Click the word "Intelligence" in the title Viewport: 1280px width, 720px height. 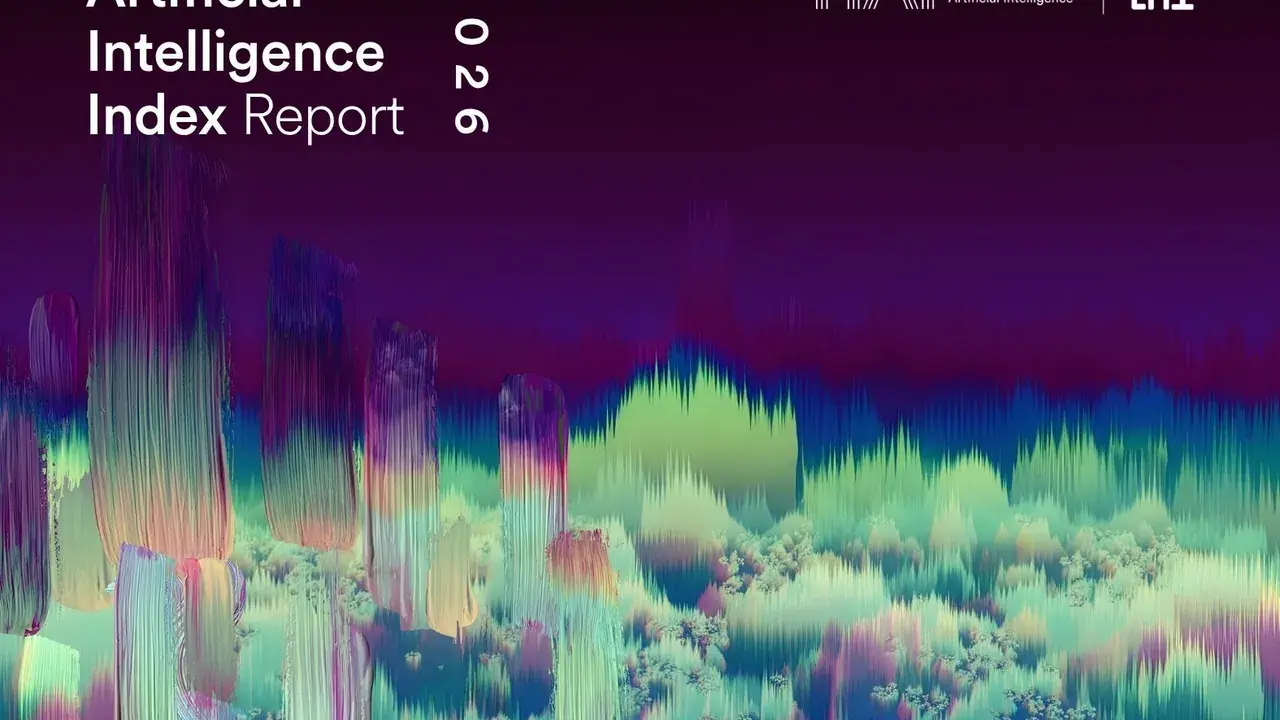pos(236,55)
